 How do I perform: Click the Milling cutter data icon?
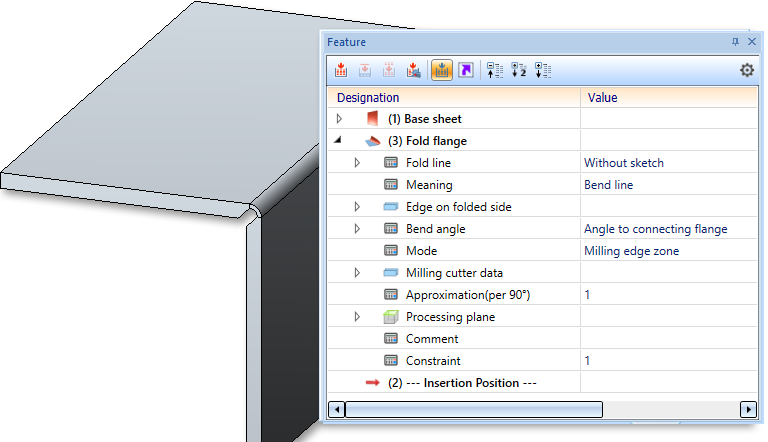(390, 272)
